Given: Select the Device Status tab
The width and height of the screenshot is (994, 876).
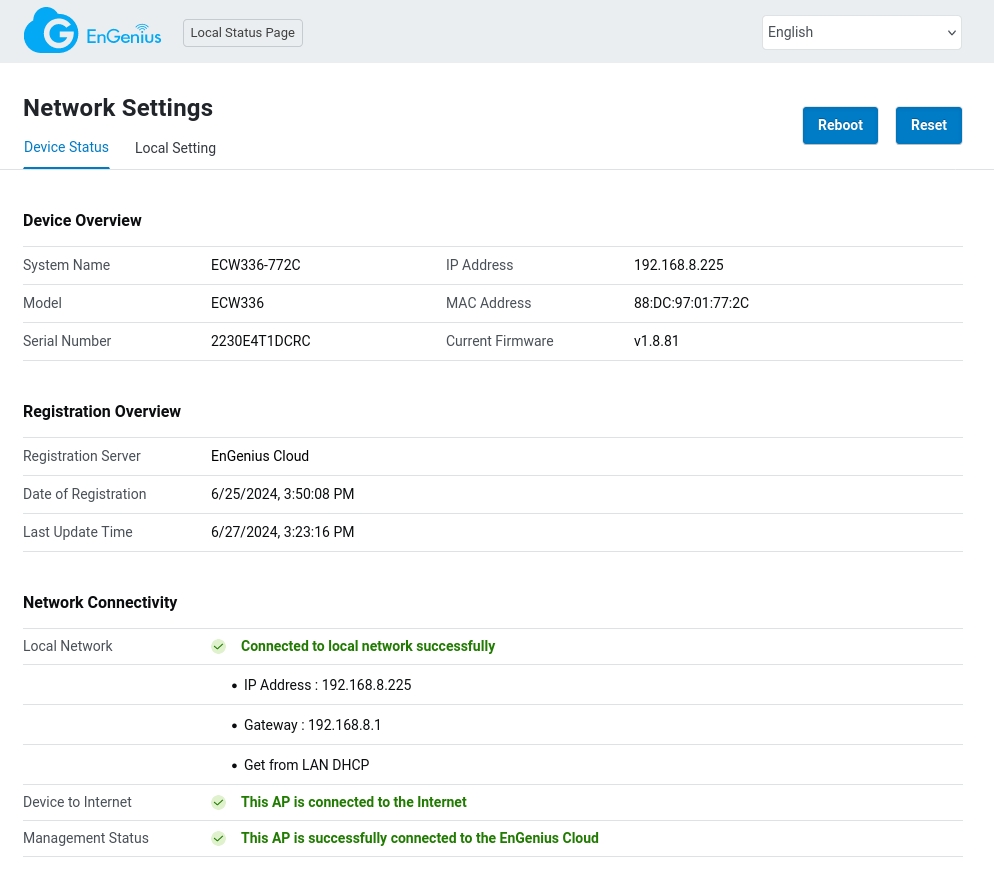Looking at the screenshot, I should pyautogui.click(x=66, y=148).
